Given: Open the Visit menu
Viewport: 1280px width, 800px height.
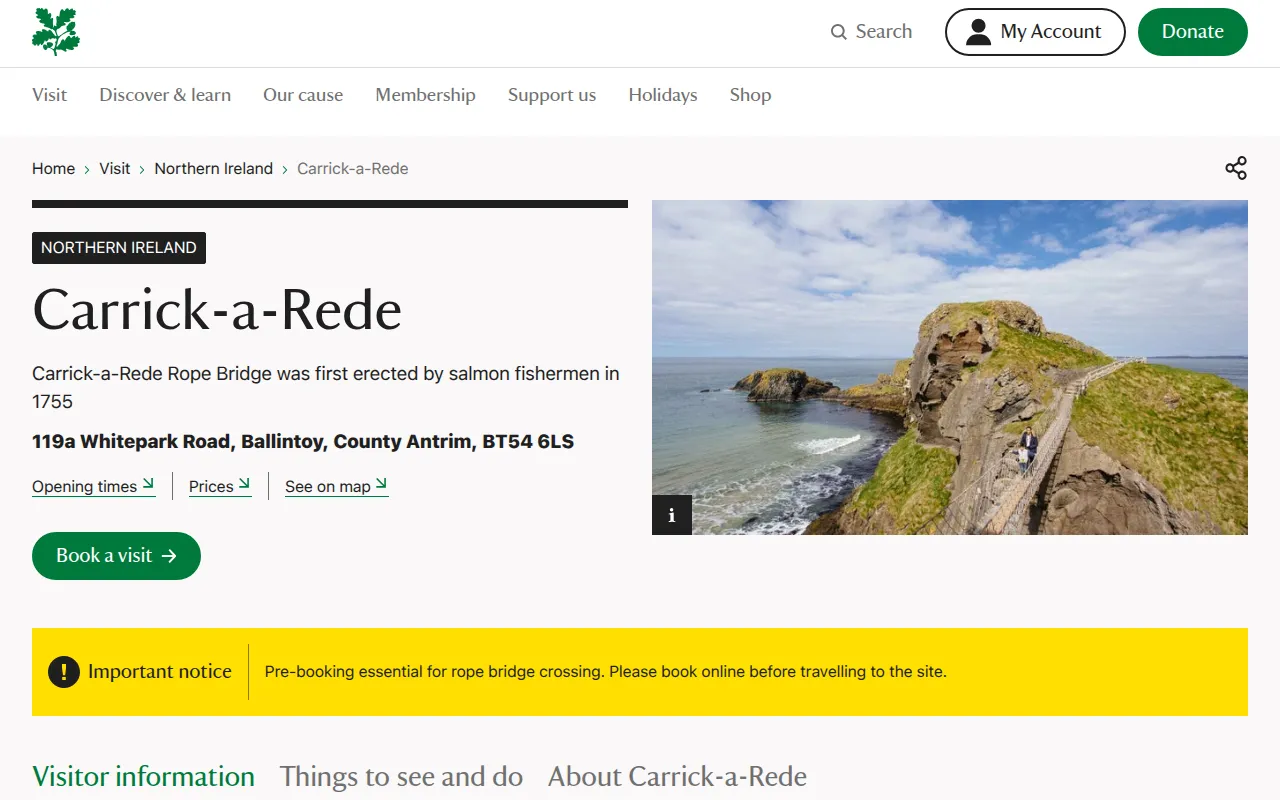Looking at the screenshot, I should [x=49, y=95].
